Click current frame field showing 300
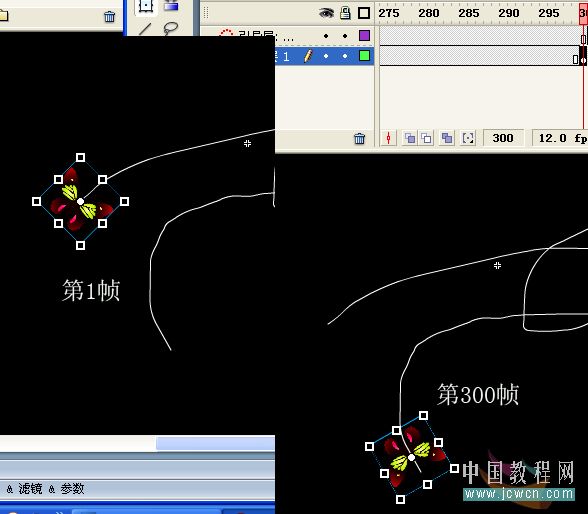The height and width of the screenshot is (514, 588). point(503,138)
